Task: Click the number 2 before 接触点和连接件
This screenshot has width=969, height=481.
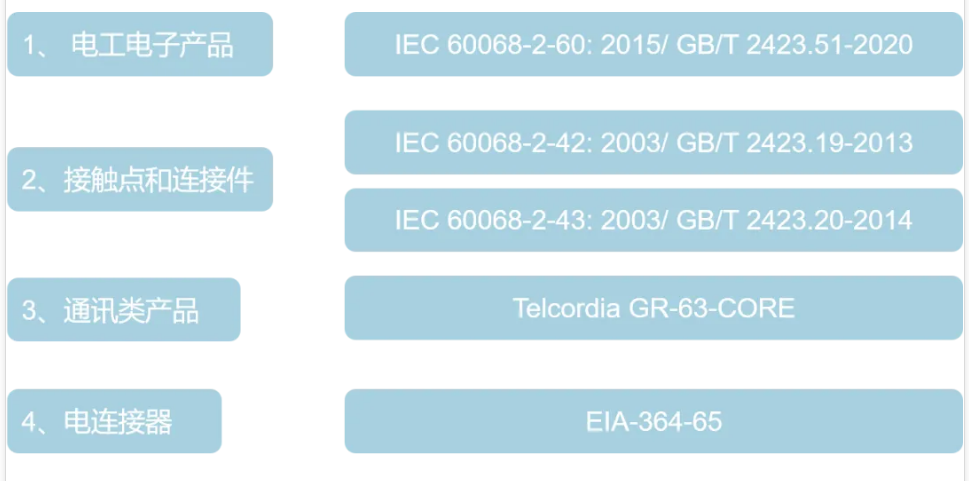Action: pos(30,181)
